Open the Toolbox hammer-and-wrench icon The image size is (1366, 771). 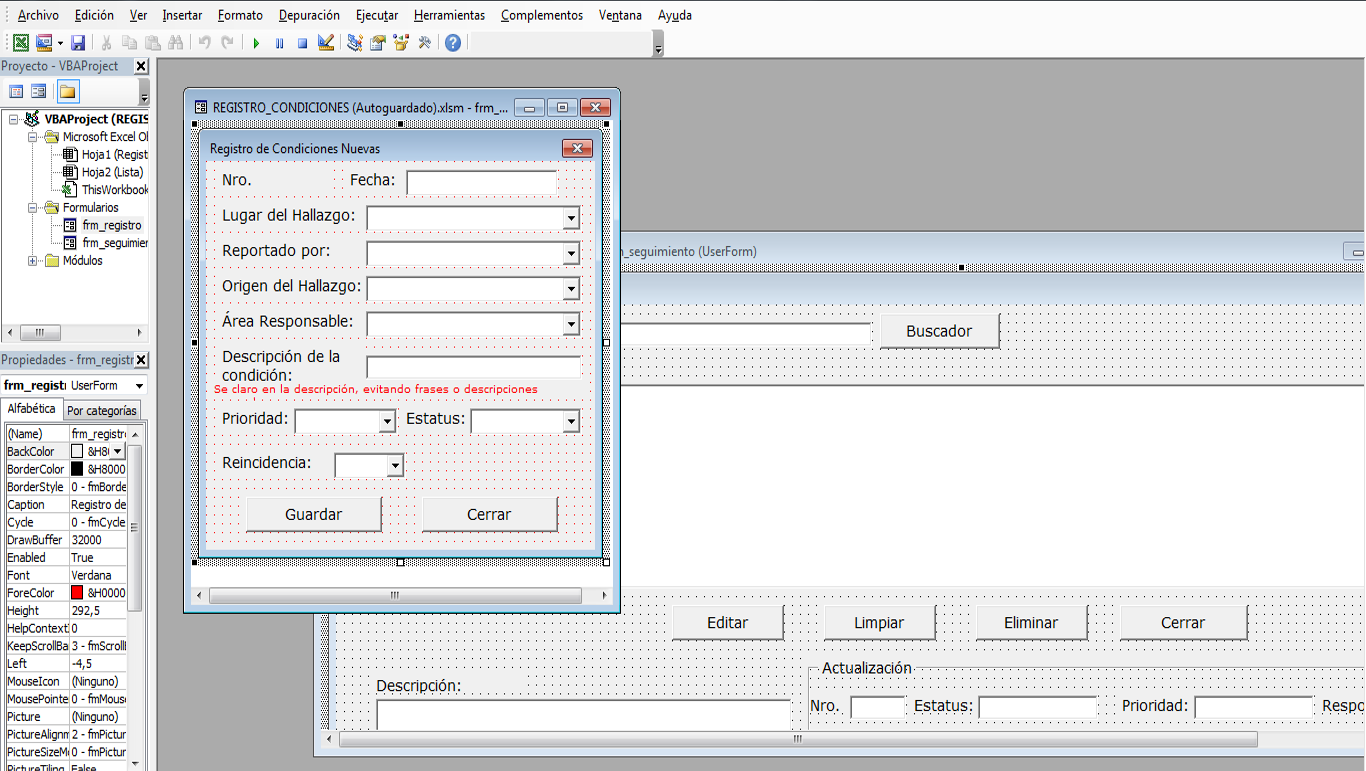[425, 43]
